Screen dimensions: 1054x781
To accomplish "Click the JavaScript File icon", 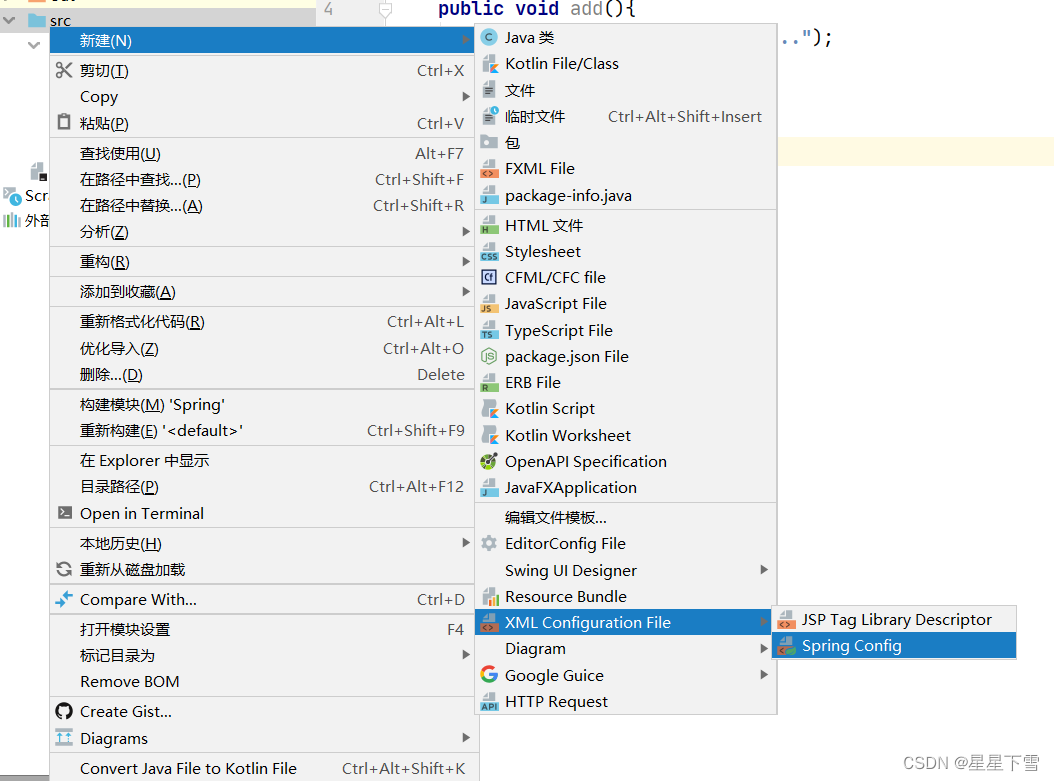I will coord(489,304).
